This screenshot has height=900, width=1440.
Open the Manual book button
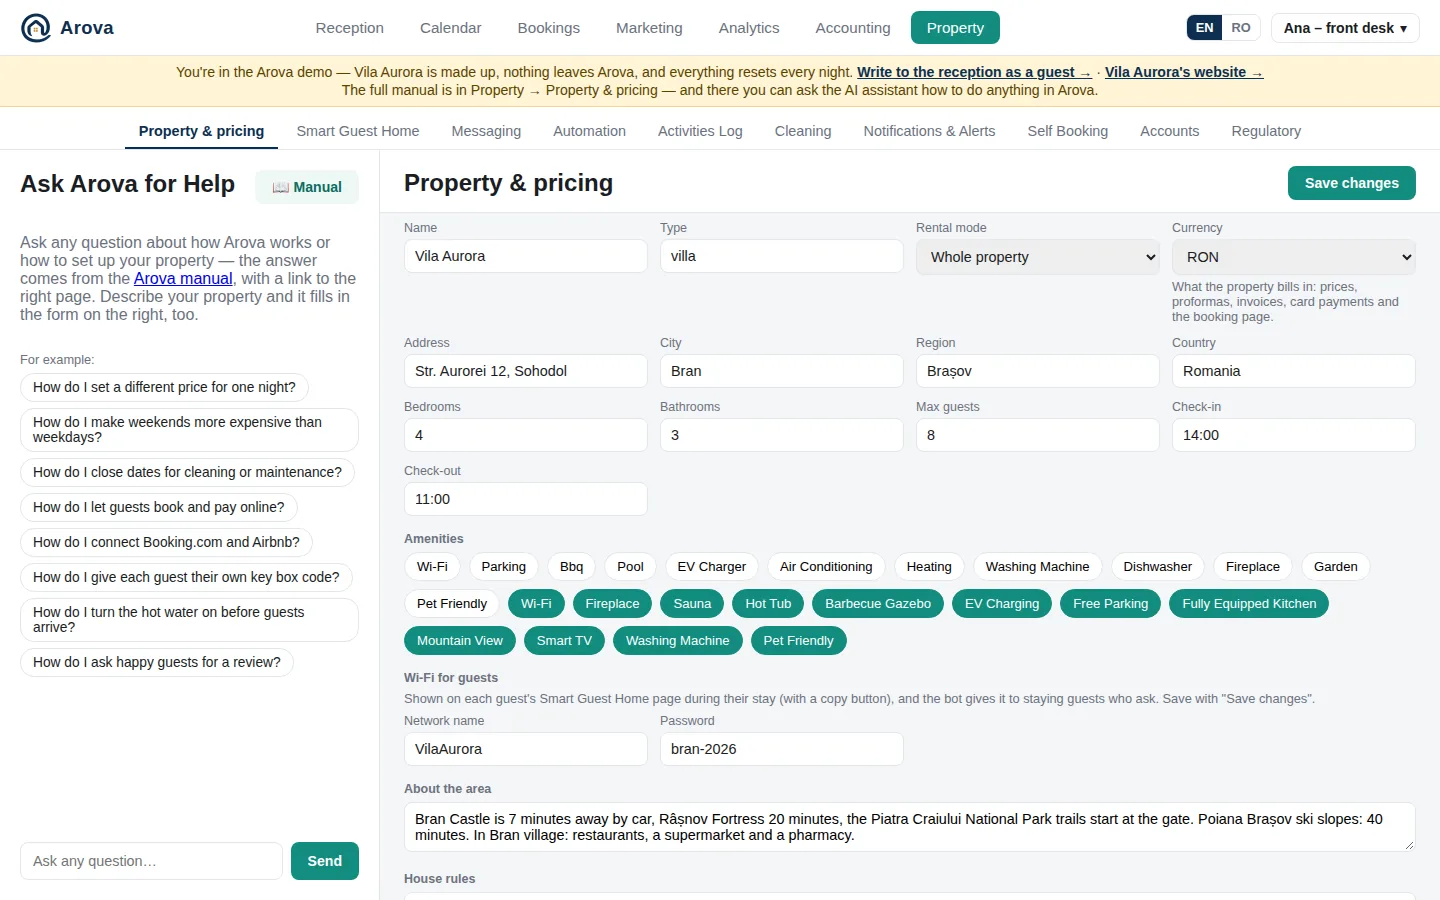[307, 187]
